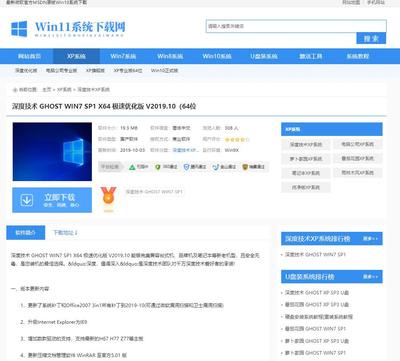Click the user rating stars
The height and width of the screenshot is (361, 400).
tap(237, 139)
